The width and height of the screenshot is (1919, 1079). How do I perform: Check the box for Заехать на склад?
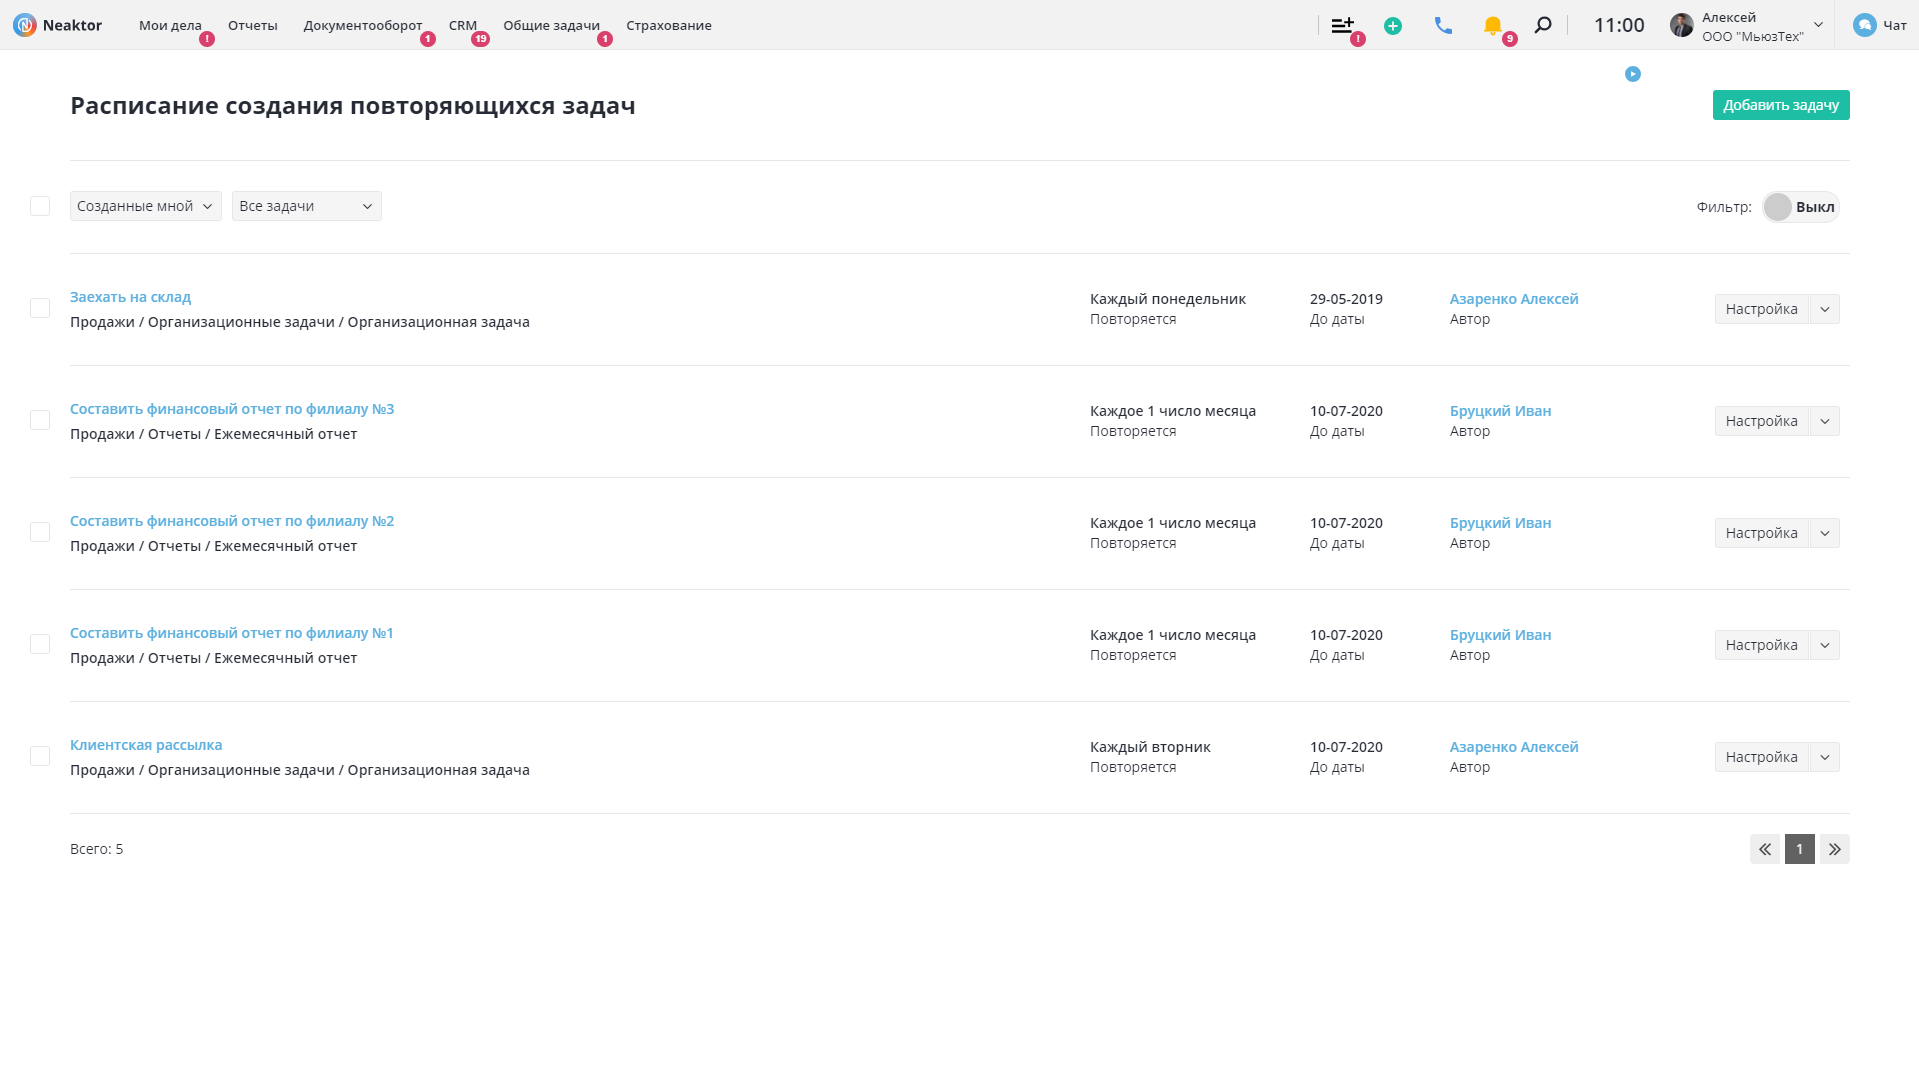tap(40, 308)
